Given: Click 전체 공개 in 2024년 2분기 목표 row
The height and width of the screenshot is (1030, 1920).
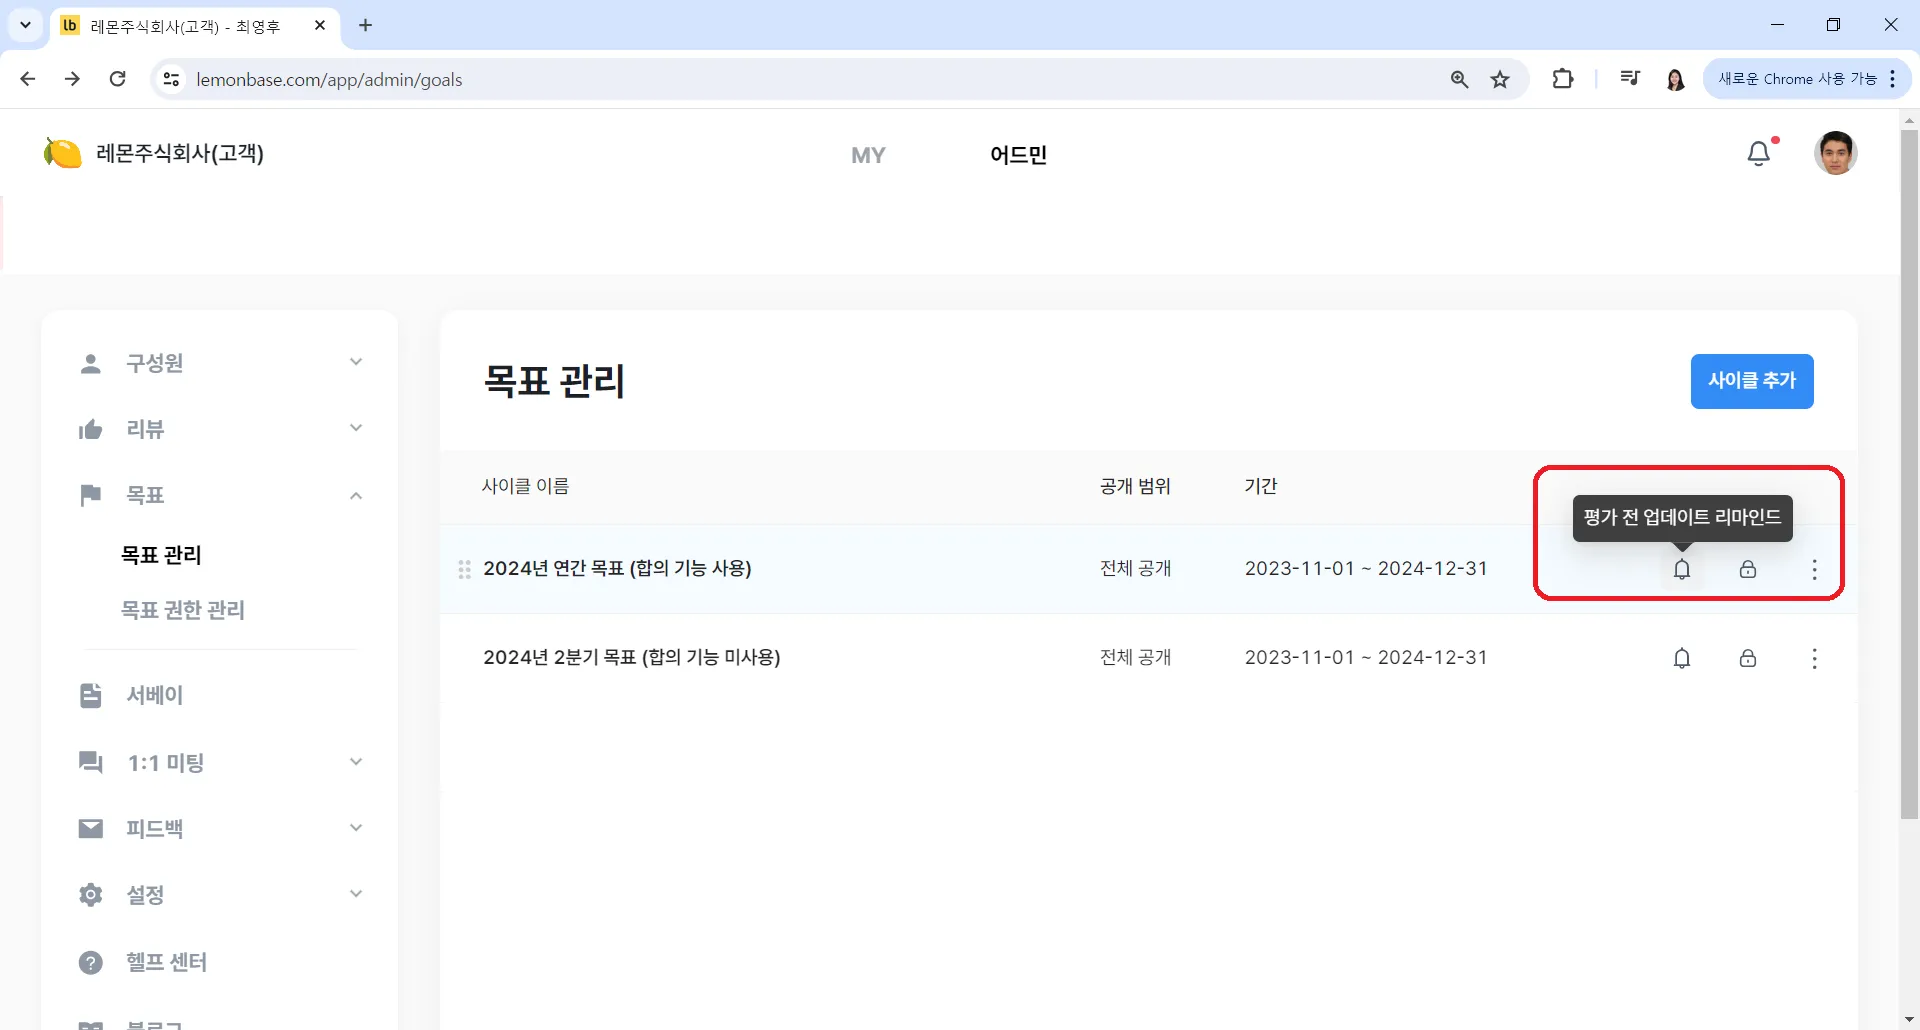Looking at the screenshot, I should coord(1135,658).
